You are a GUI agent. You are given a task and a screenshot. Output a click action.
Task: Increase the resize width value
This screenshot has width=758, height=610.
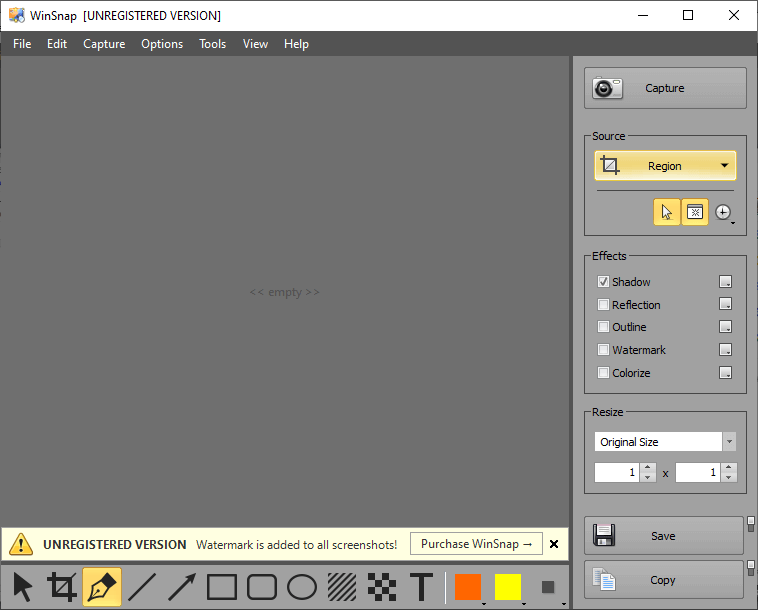(648, 467)
